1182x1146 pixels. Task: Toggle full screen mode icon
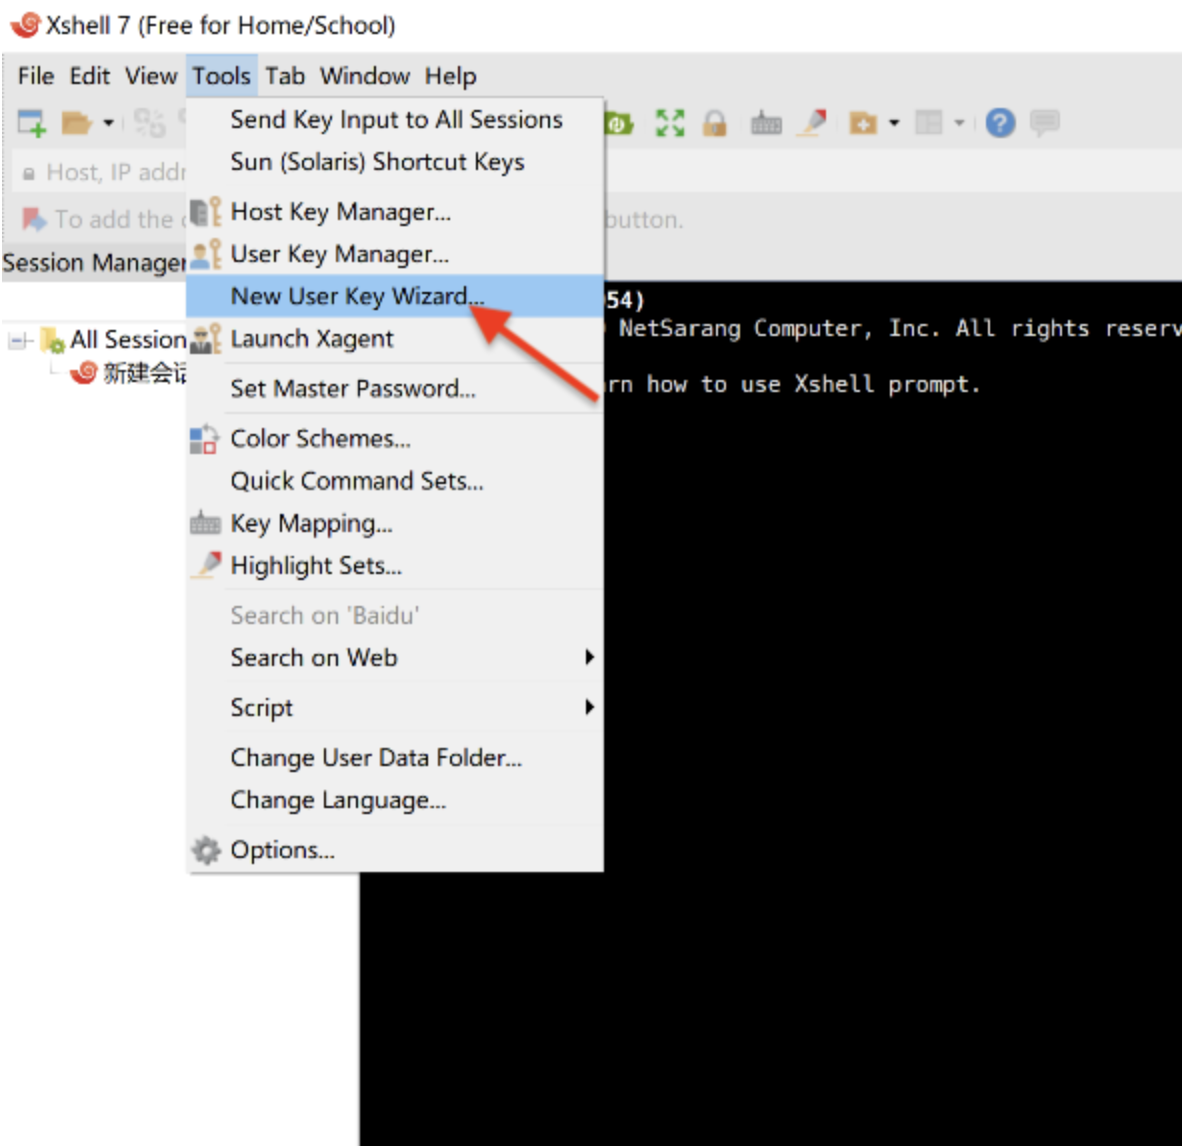[x=669, y=123]
